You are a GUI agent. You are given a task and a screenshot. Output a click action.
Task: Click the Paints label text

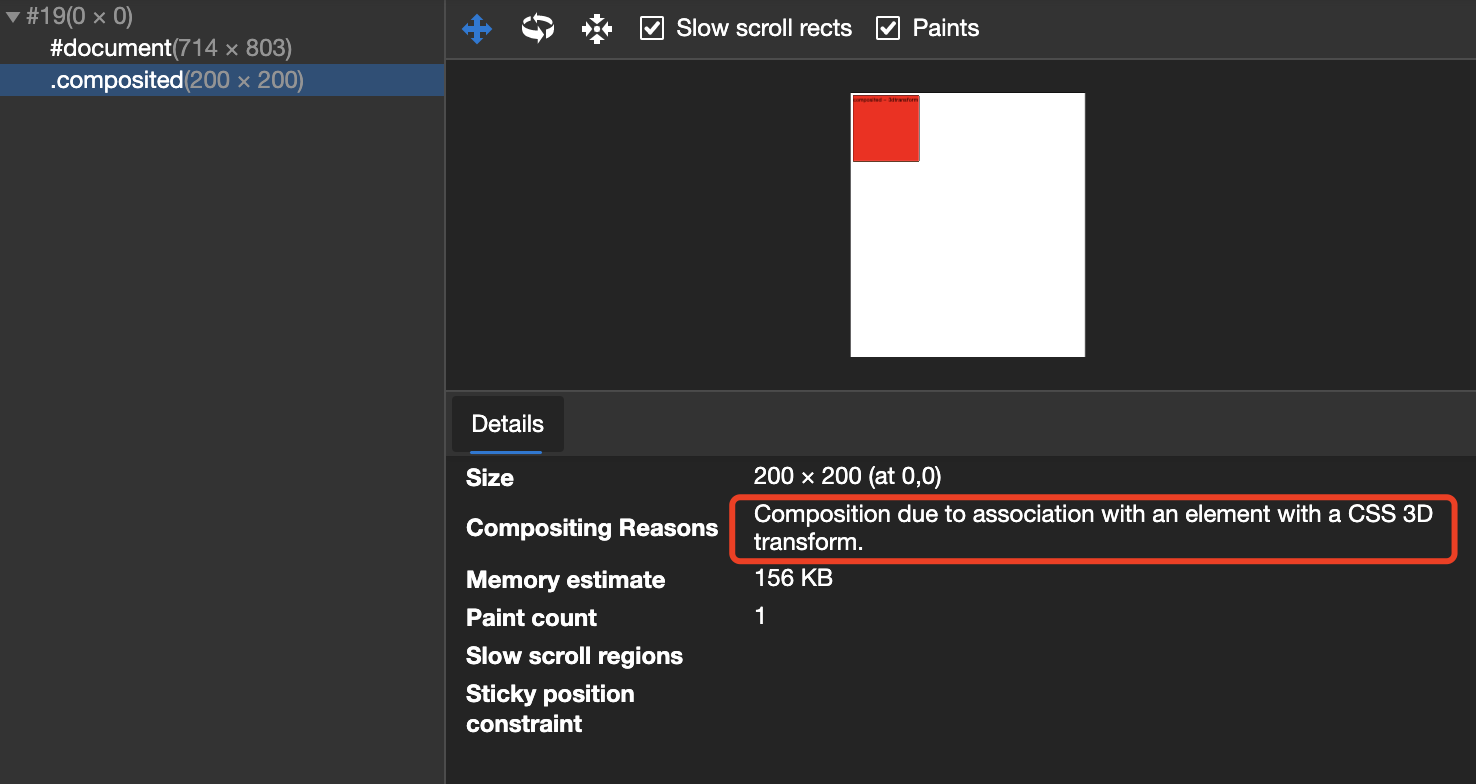tap(945, 28)
